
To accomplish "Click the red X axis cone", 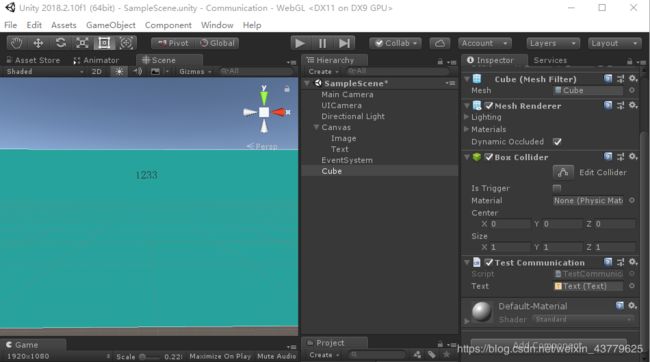I will pyautogui.click(x=279, y=112).
